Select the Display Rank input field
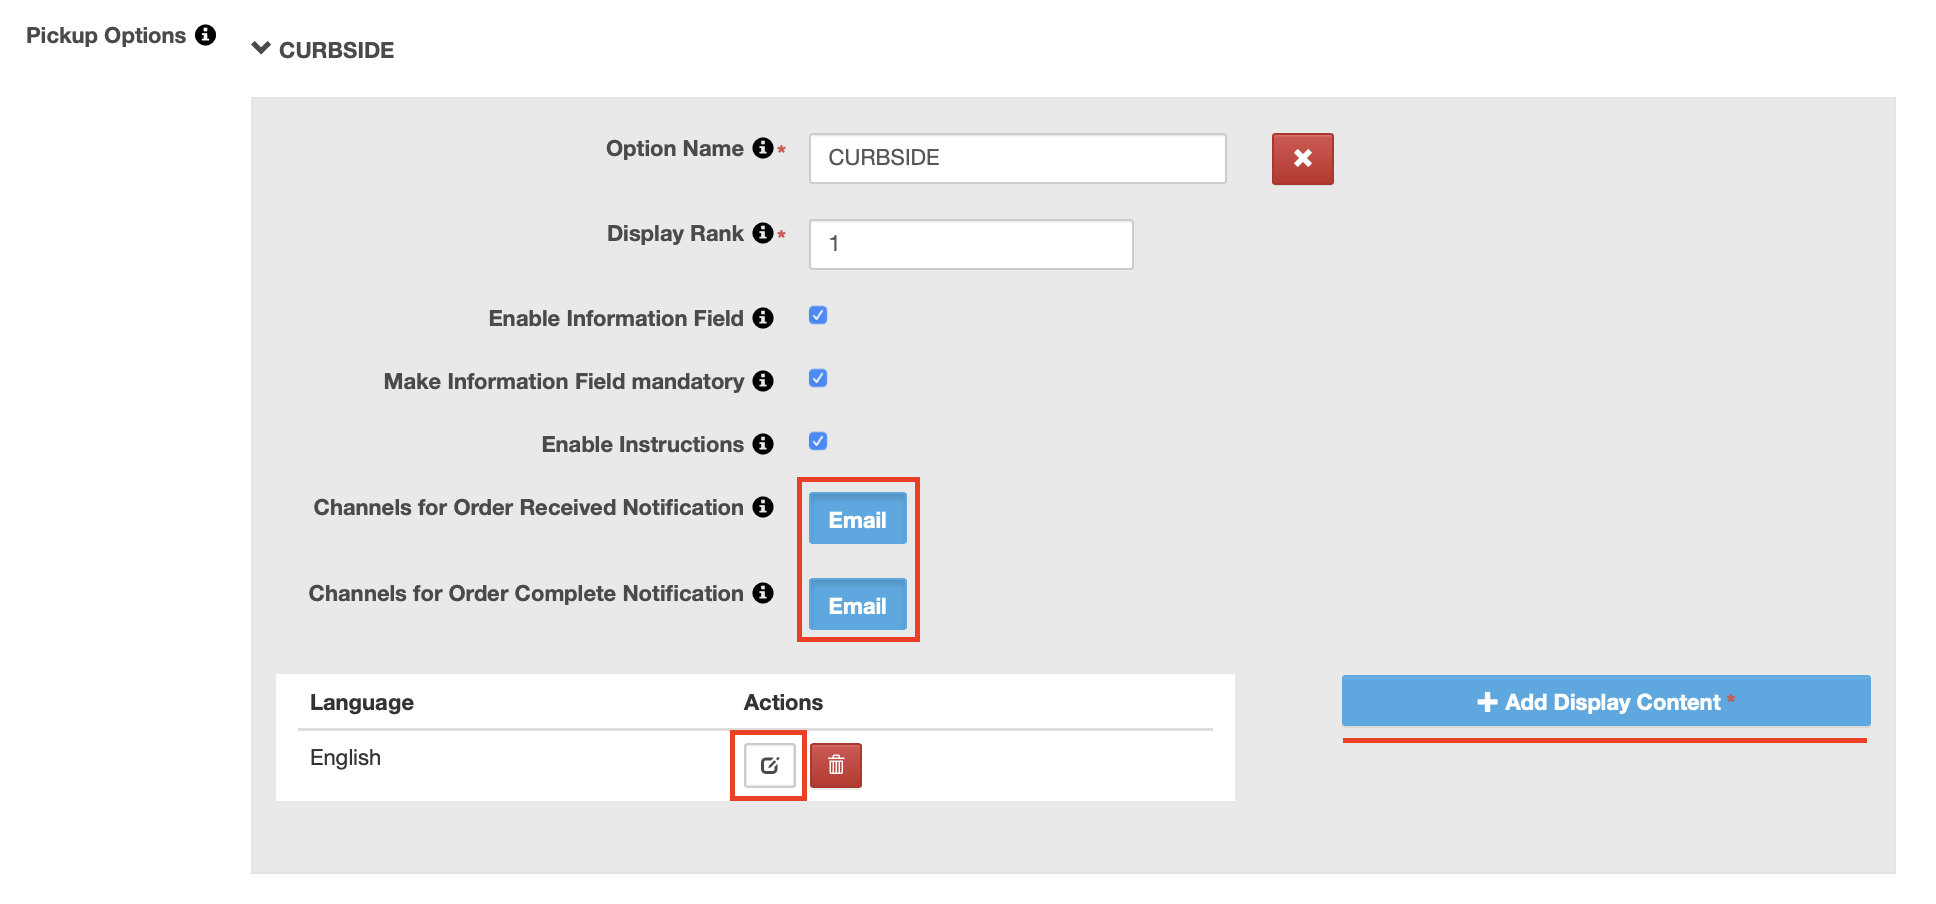 tap(969, 243)
